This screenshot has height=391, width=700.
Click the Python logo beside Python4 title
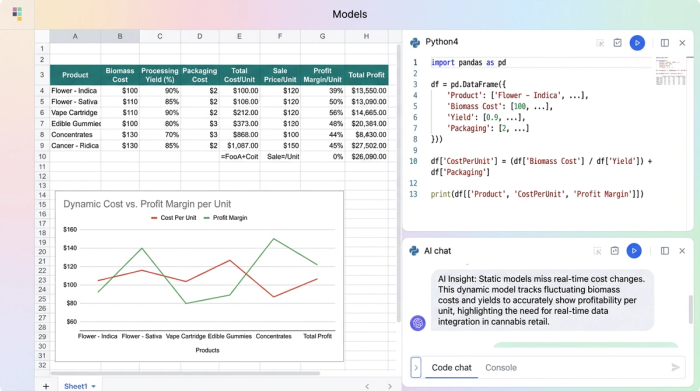pos(415,42)
